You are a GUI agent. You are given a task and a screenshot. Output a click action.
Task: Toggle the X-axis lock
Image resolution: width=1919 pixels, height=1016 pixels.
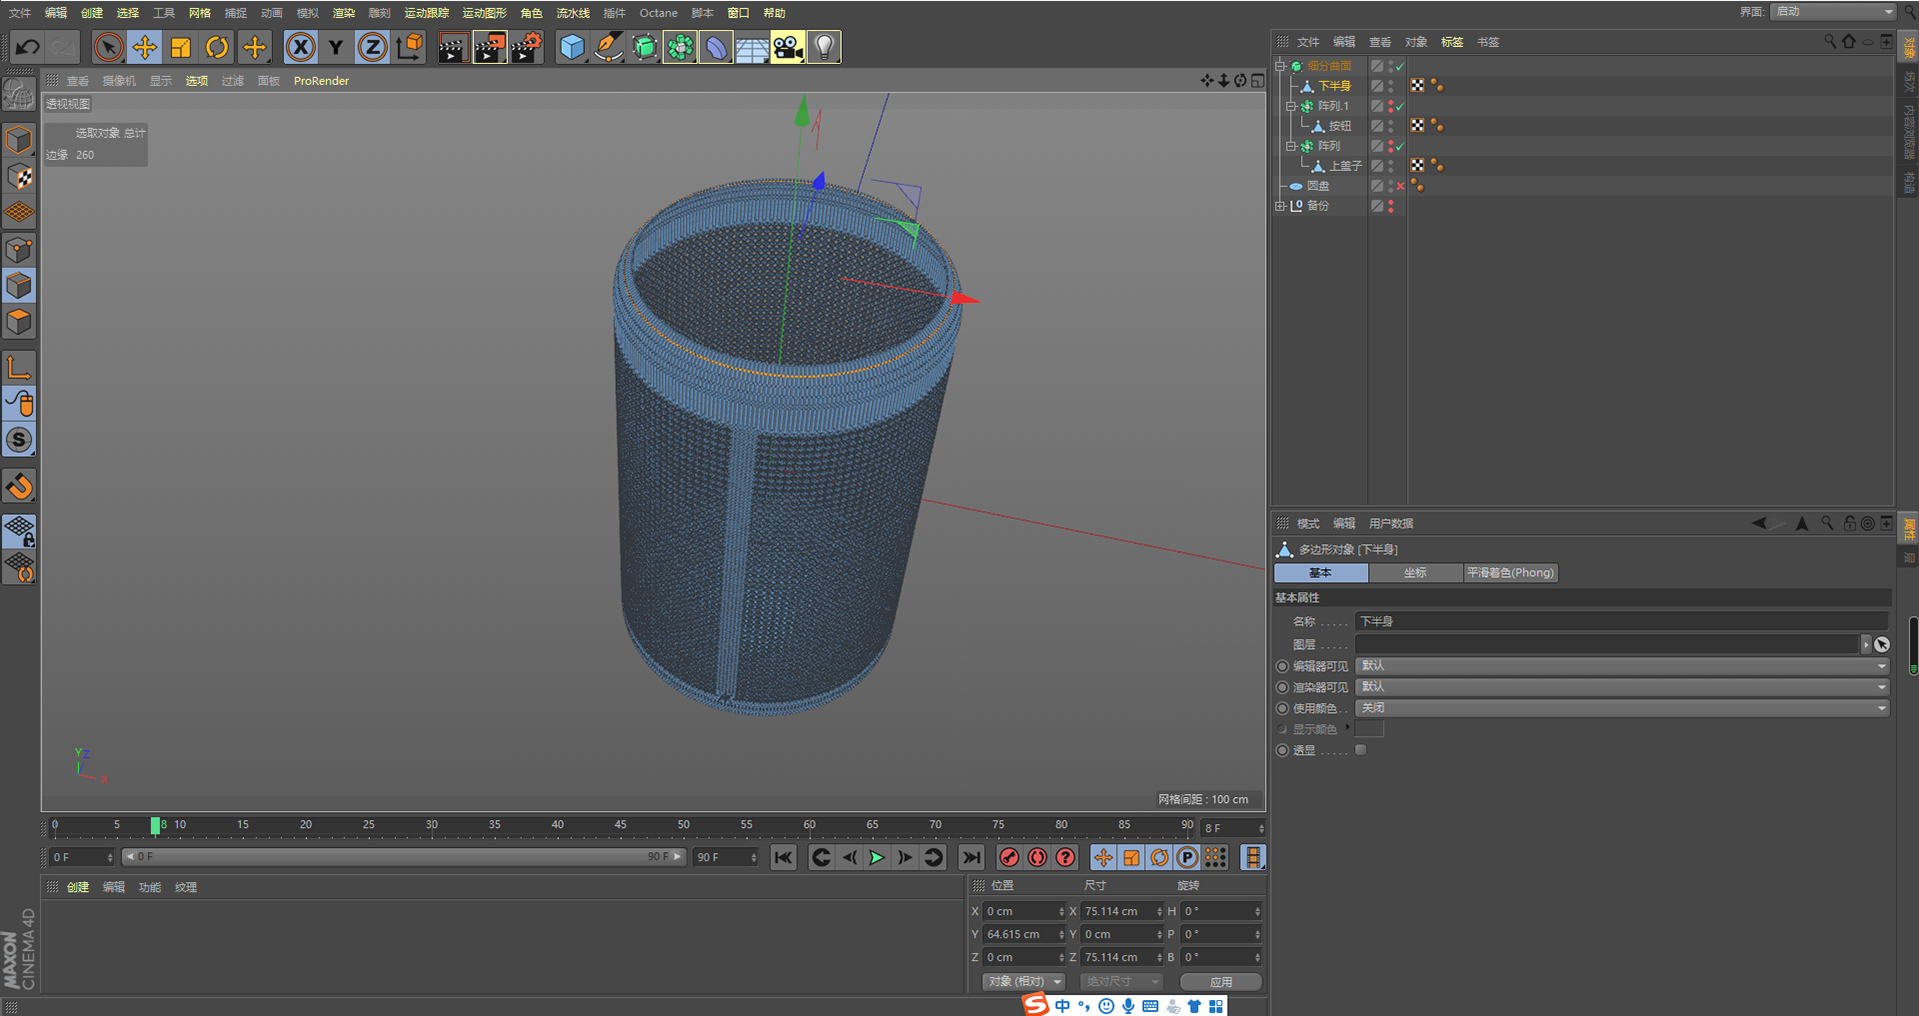click(x=300, y=47)
